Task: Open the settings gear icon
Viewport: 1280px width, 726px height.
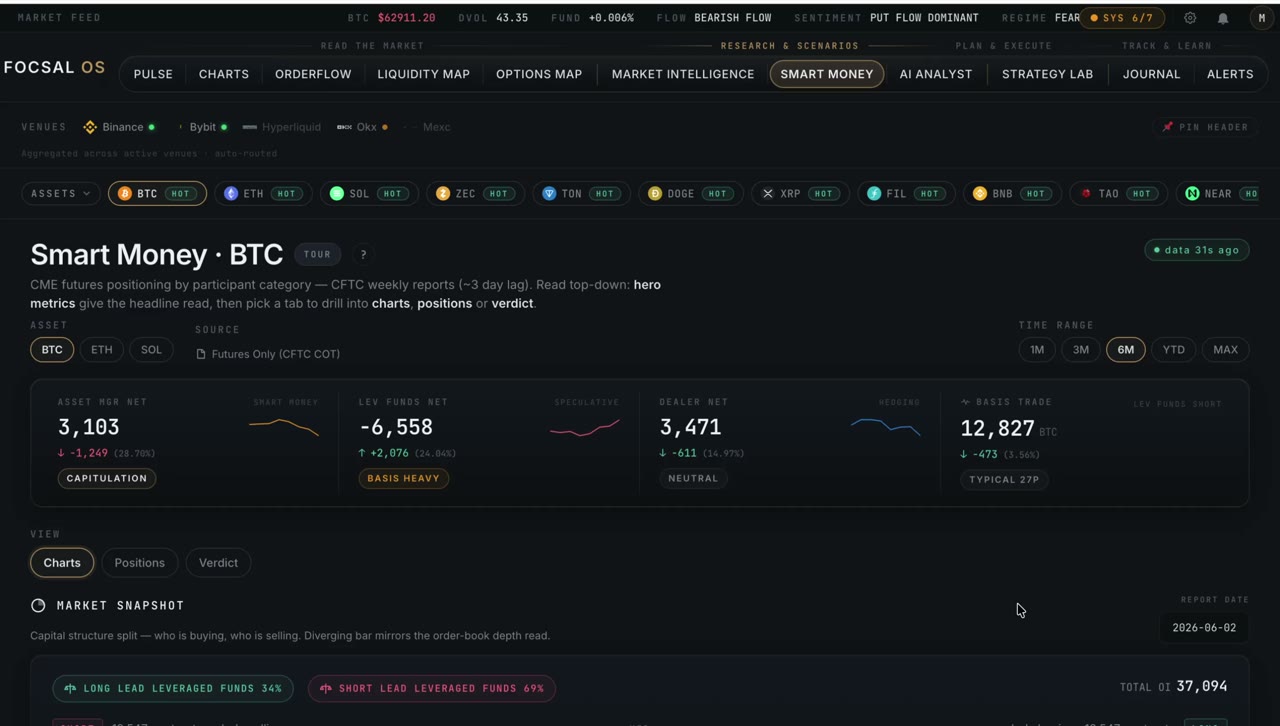Action: 1190,18
